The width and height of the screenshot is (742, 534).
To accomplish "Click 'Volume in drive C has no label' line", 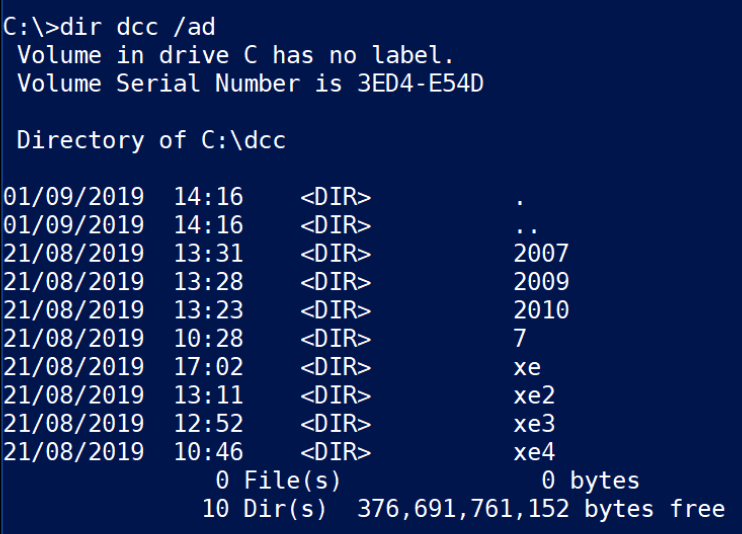I will tap(236, 55).
